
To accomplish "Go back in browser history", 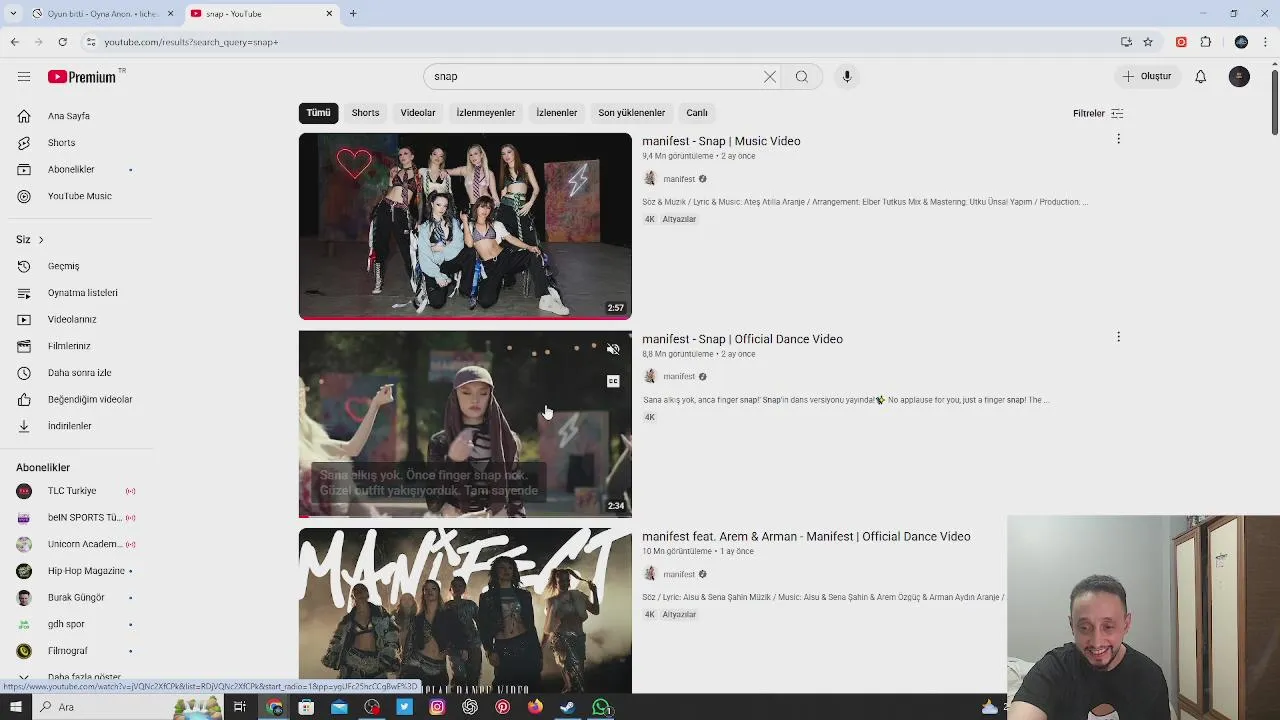I will pyautogui.click(x=15, y=42).
